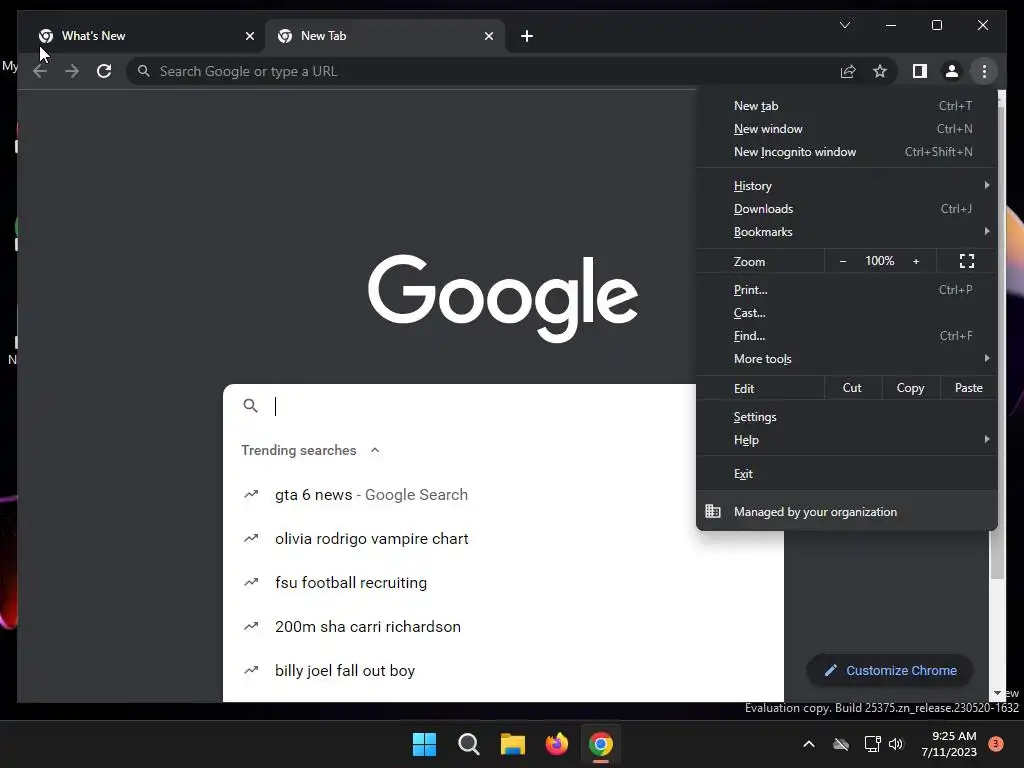Viewport: 1024px width, 768px height.
Task: Click Managed by your organization
Action: coord(846,511)
